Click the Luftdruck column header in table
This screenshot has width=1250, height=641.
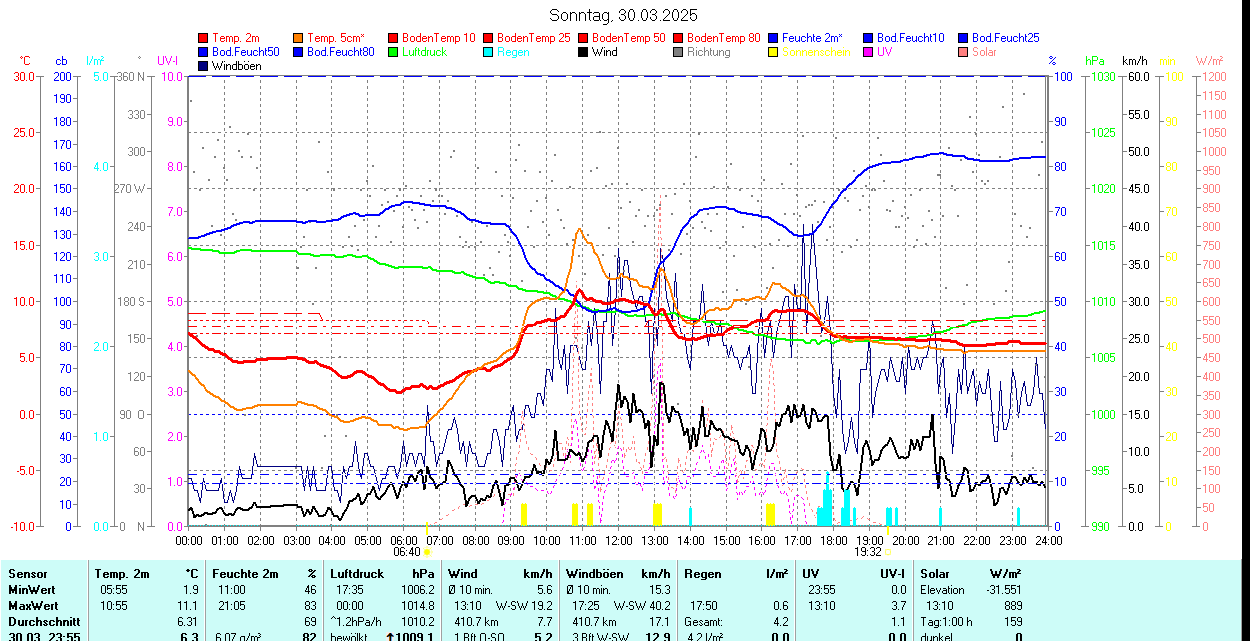357,574
